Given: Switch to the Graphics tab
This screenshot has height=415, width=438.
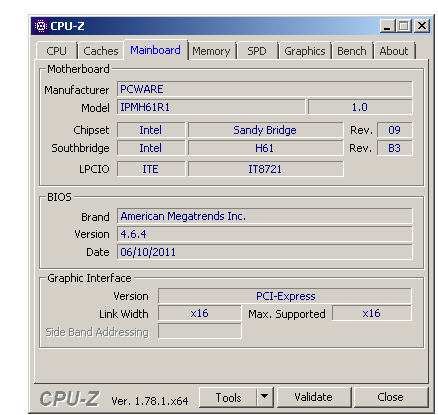Looking at the screenshot, I should tap(305, 51).
